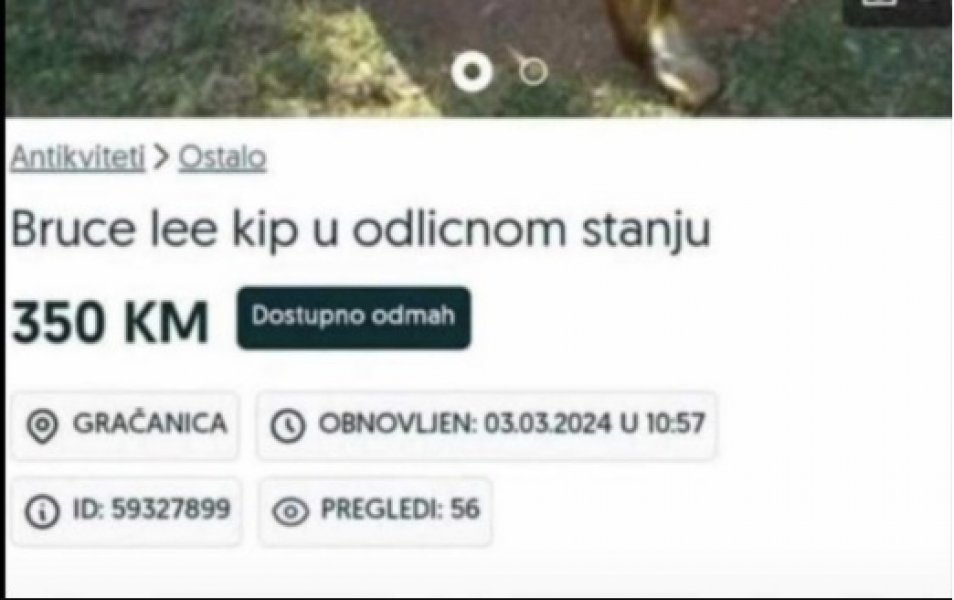Click the clock icon beside Obnovljen
Screen dimensions: 954x600
click(287, 425)
